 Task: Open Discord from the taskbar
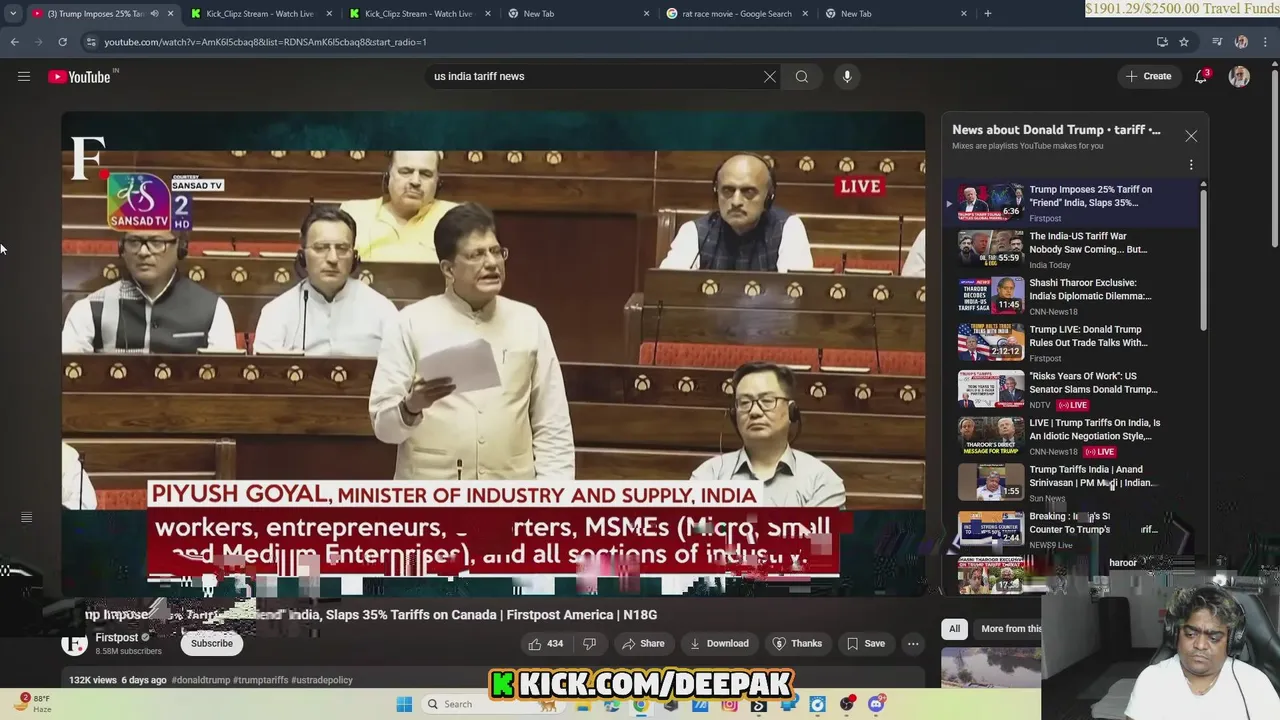pyautogui.click(x=876, y=704)
